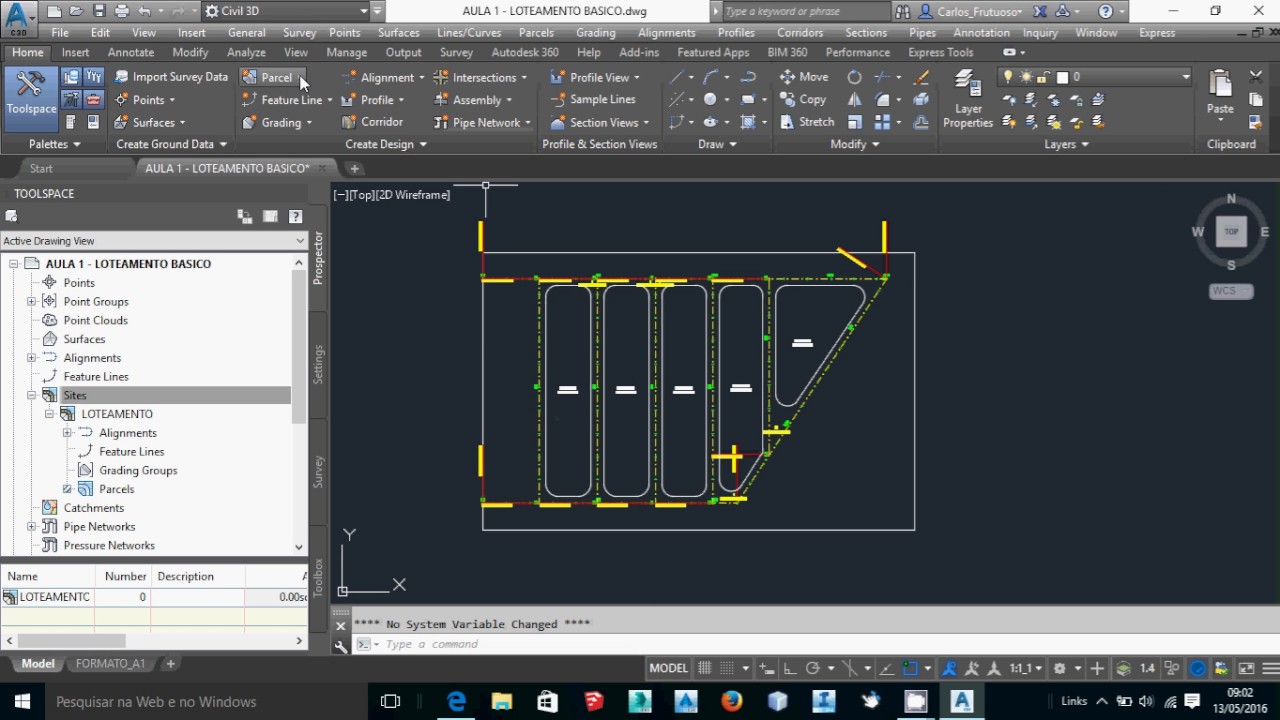Open Layer Properties manager
Image resolution: width=1280 pixels, height=720 pixels.
click(x=968, y=99)
